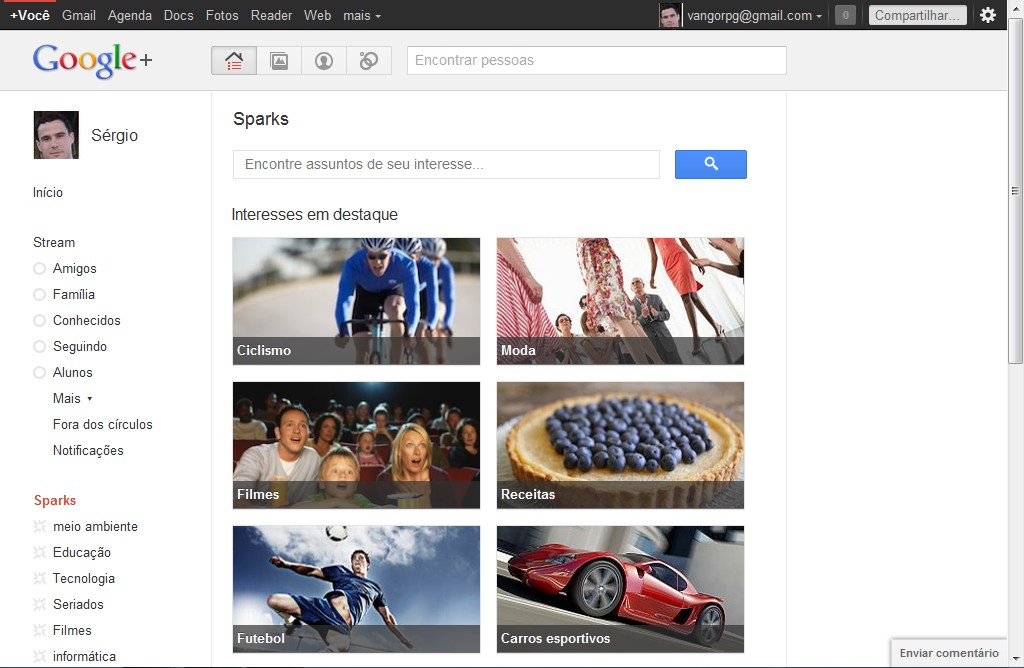Click the Enviar comentário button

[948, 653]
